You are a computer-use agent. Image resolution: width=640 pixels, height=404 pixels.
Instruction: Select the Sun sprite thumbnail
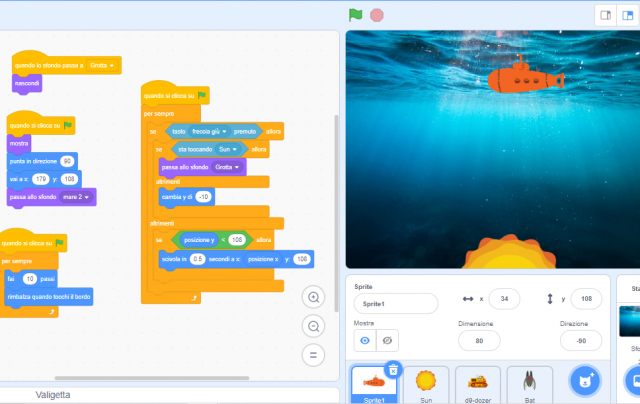pos(426,385)
